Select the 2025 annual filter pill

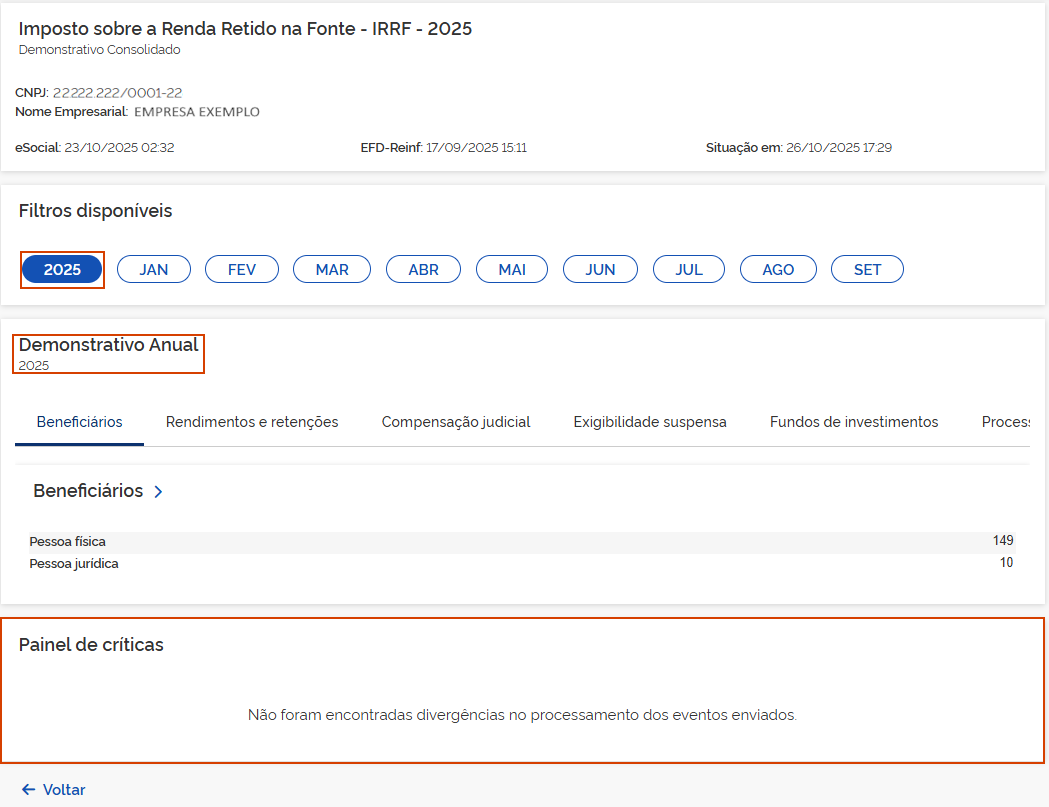(62, 270)
